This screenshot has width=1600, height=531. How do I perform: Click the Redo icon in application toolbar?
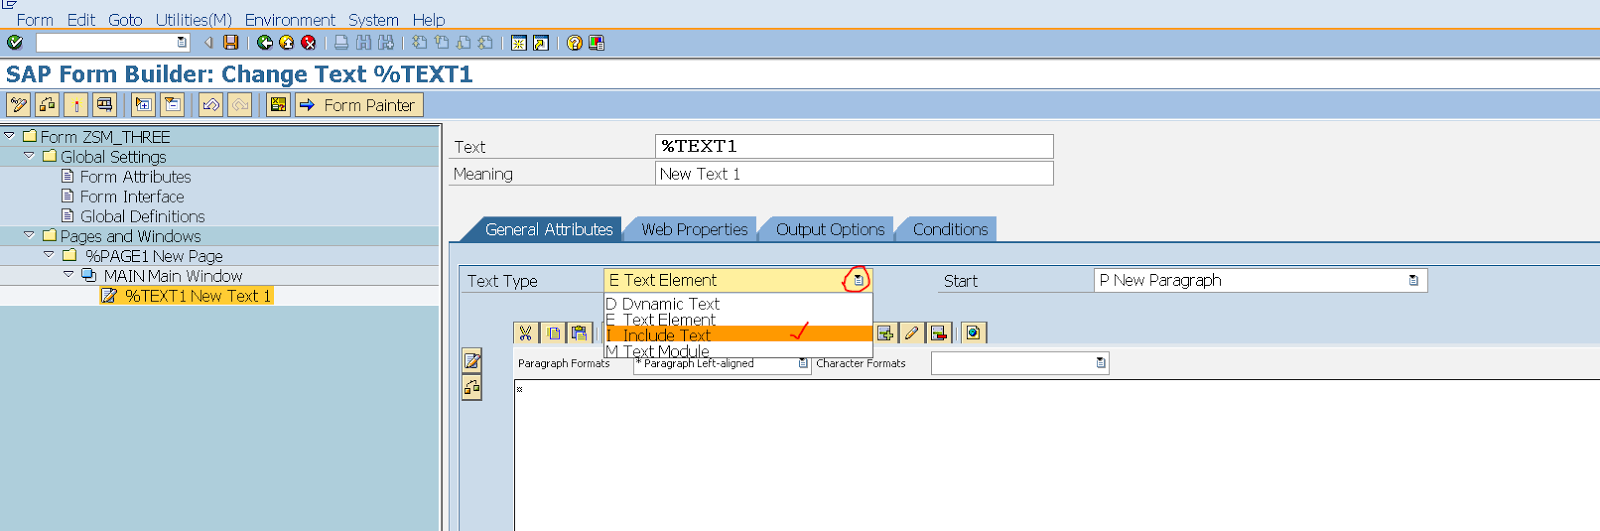click(x=240, y=104)
